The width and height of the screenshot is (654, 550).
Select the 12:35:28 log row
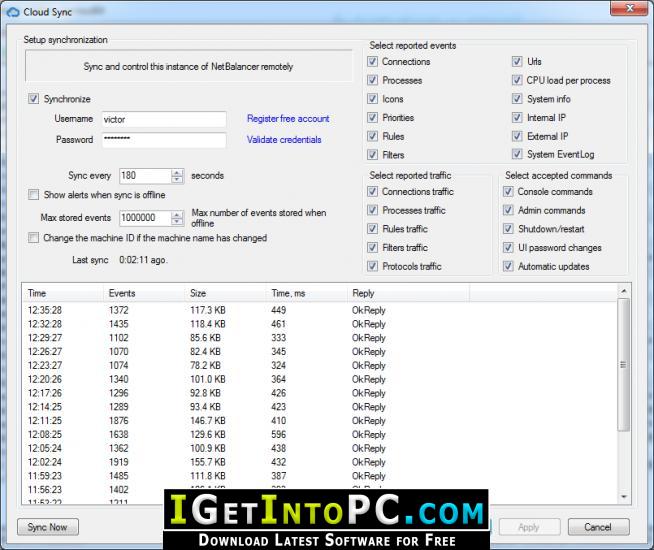[319, 310]
